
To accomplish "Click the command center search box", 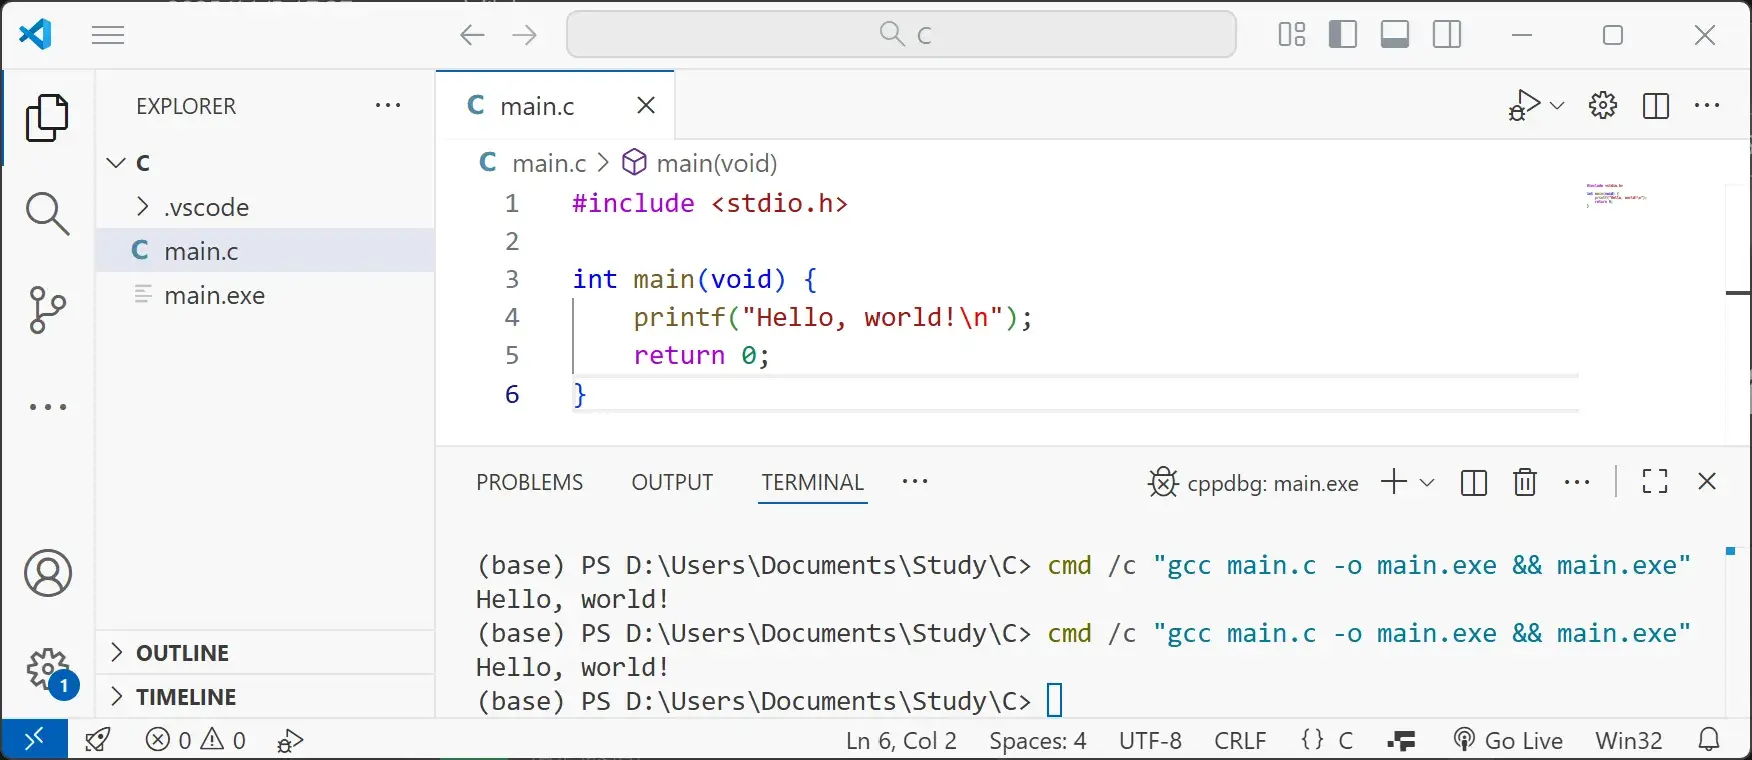I will click(901, 35).
